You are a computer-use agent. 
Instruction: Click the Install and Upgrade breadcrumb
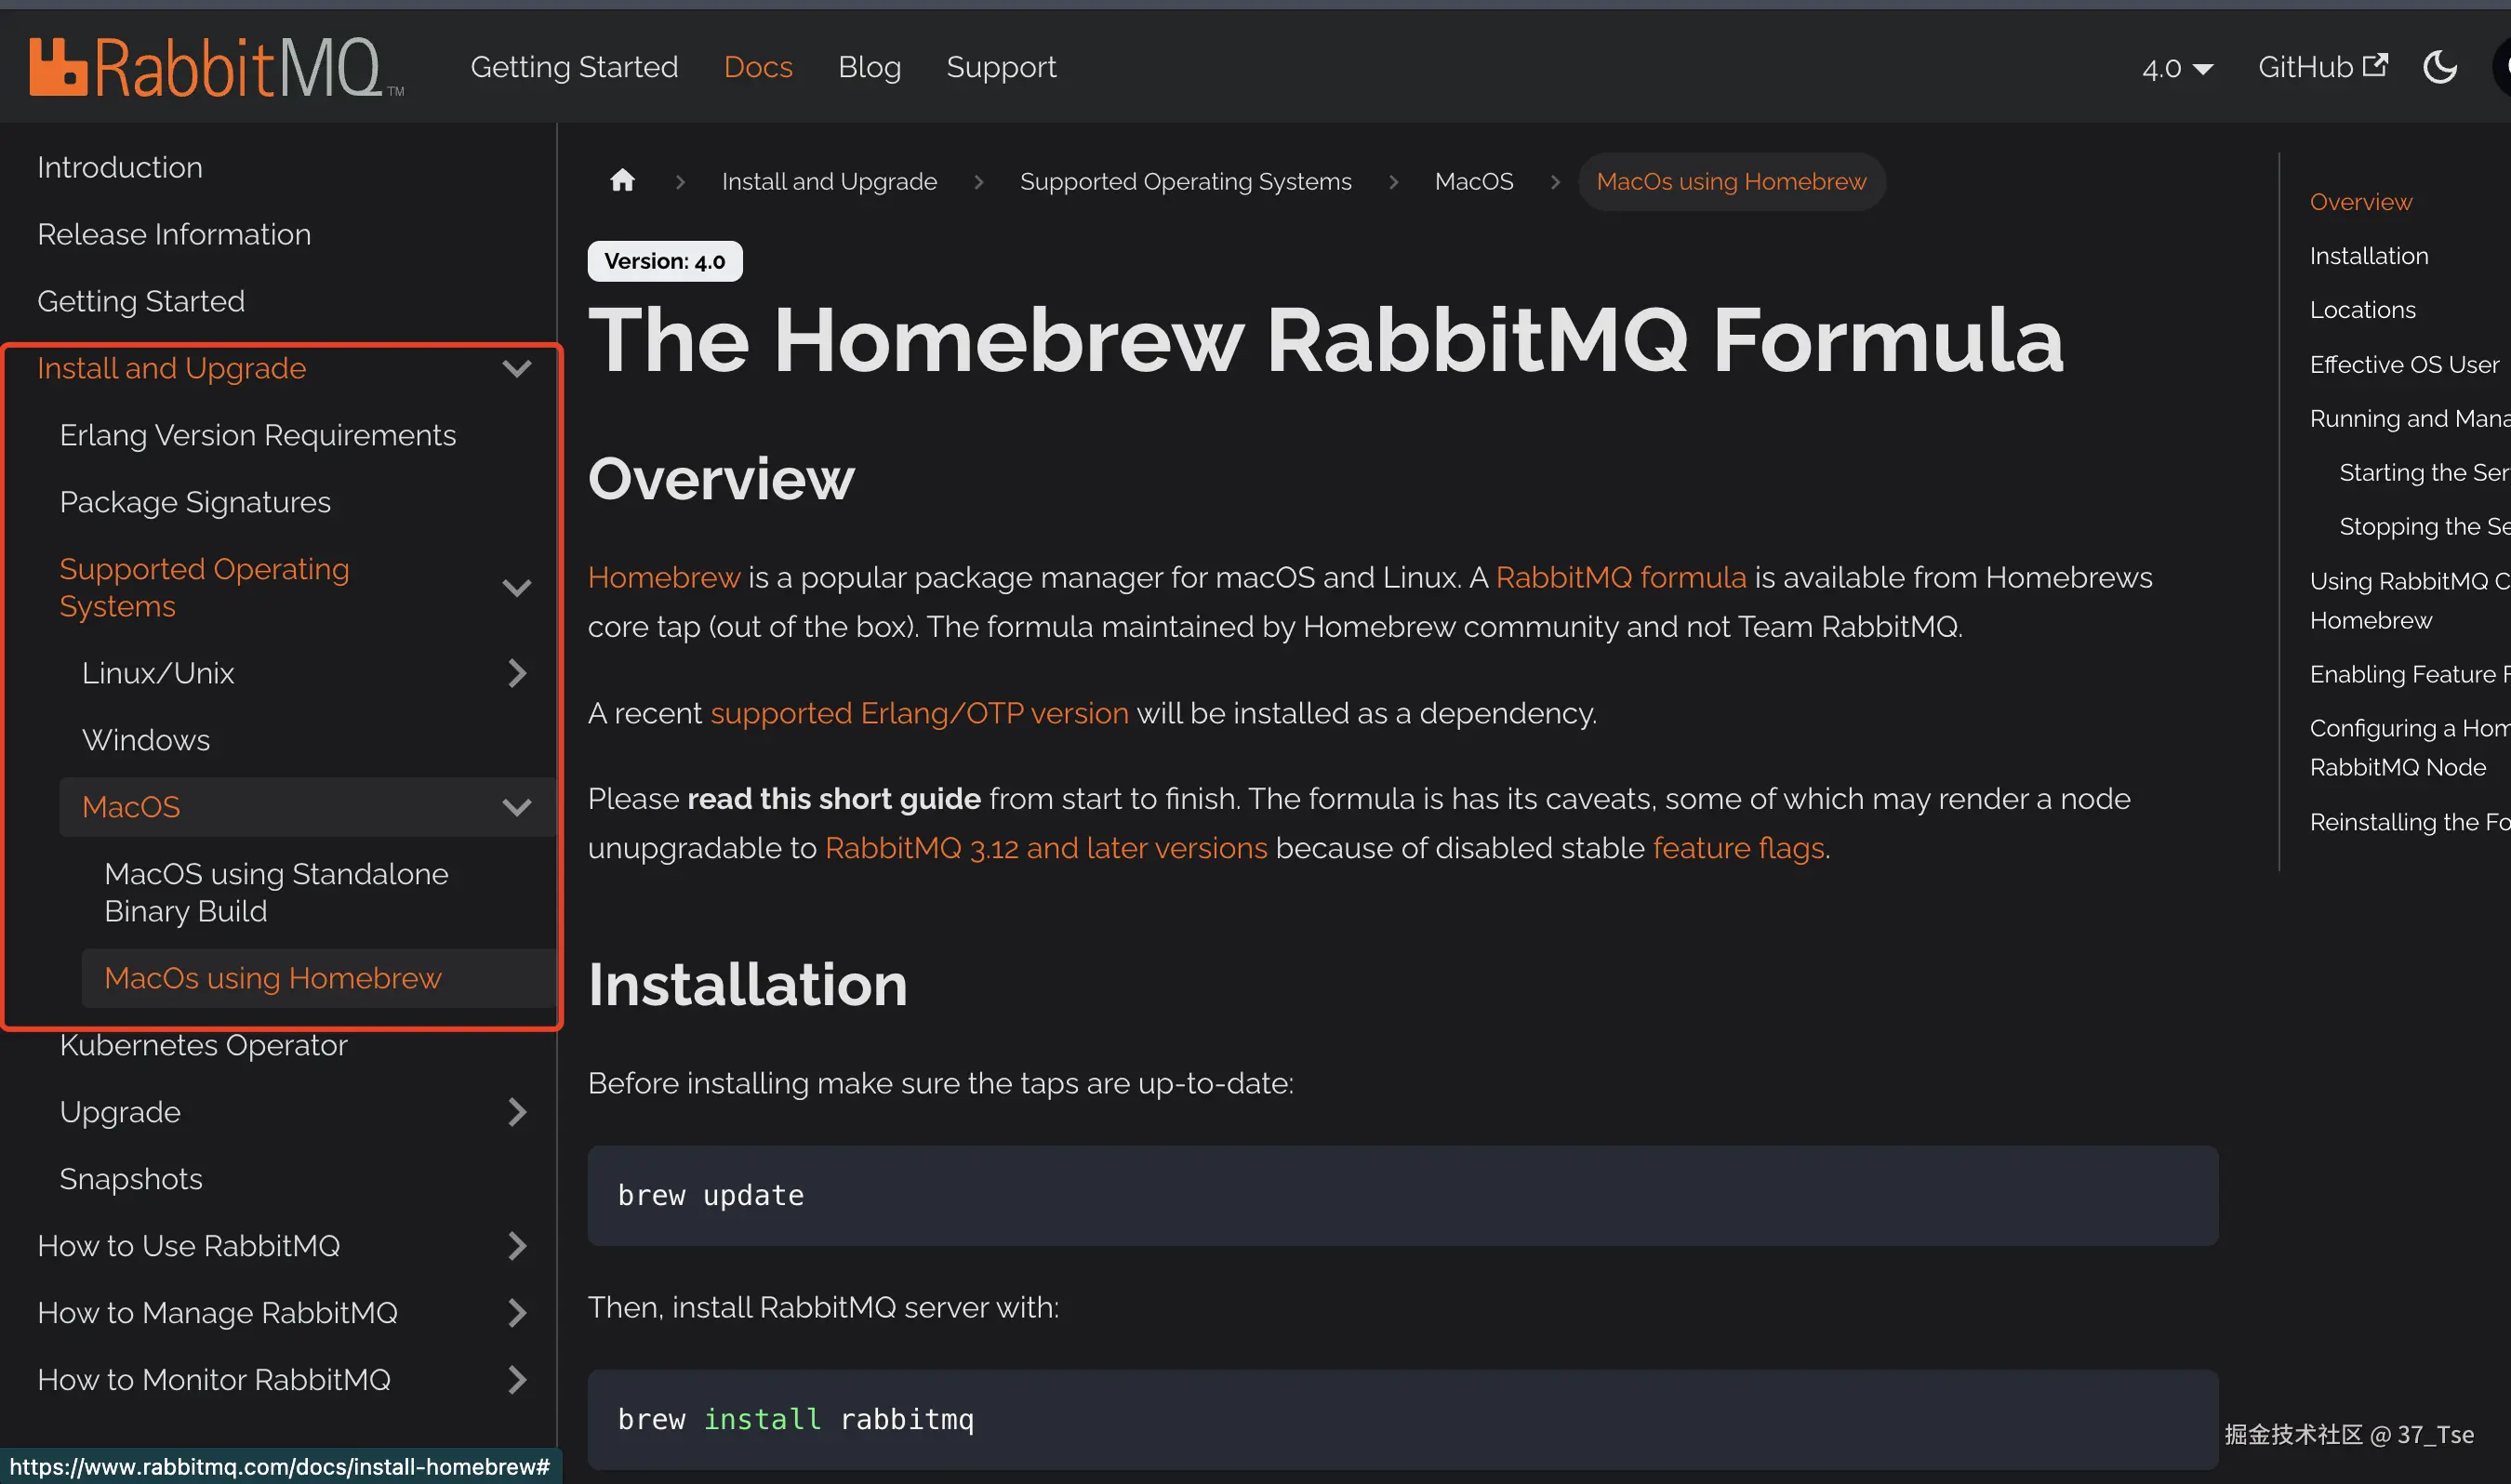tap(828, 181)
